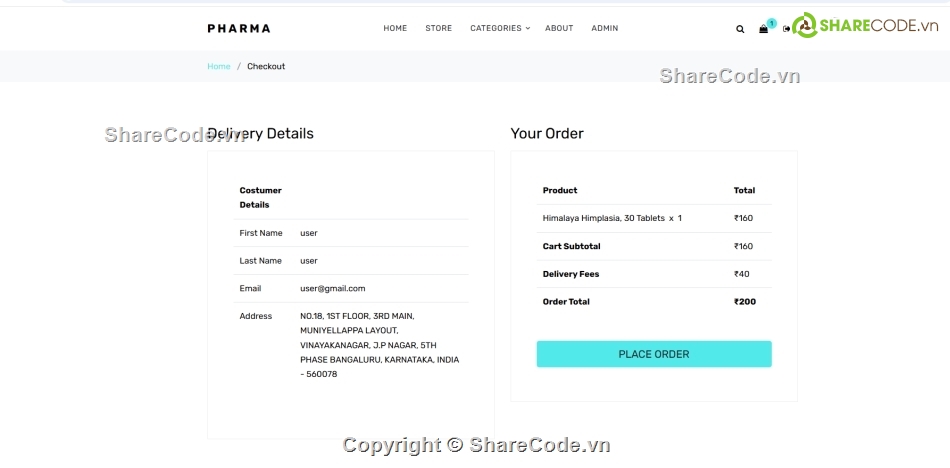Open the Store nav item
Viewport: 950px width, 468px height.
click(x=438, y=28)
